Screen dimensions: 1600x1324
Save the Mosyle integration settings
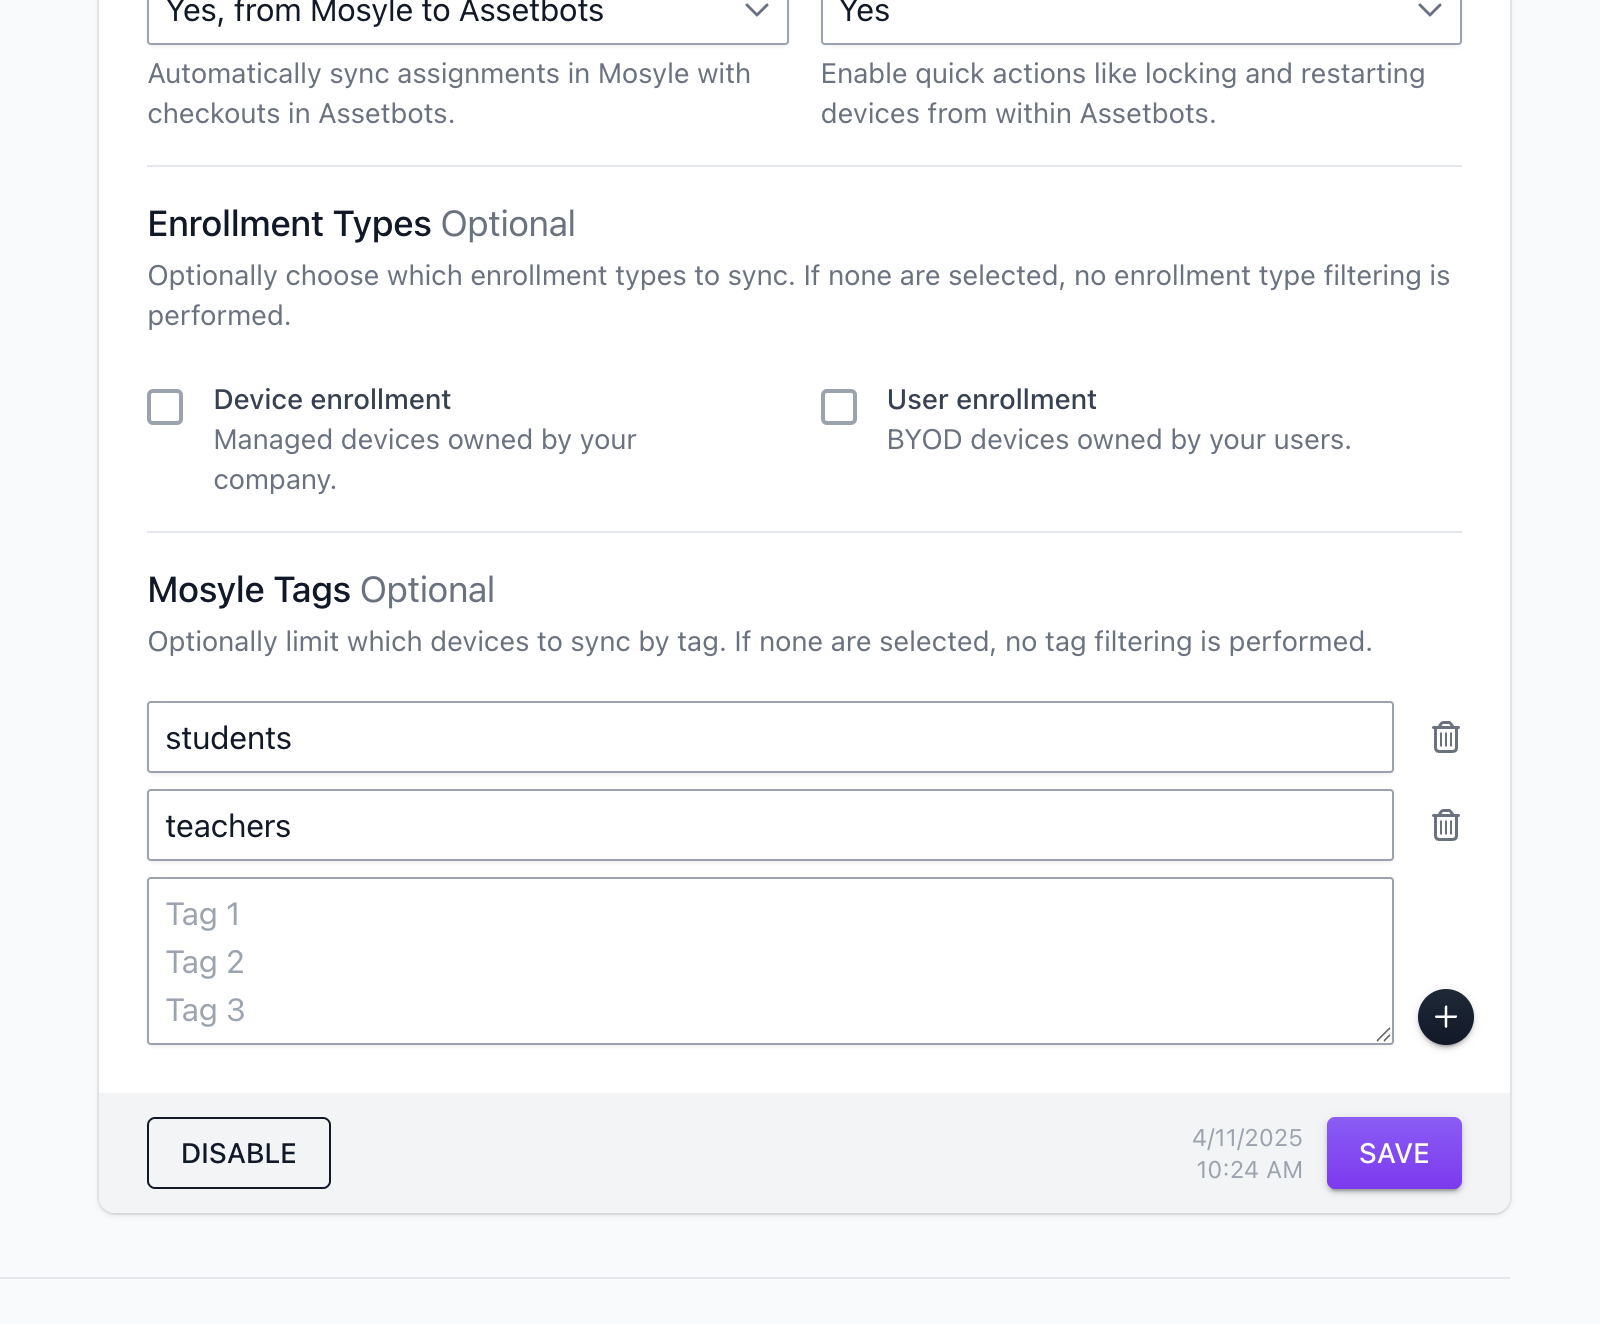tap(1394, 1153)
